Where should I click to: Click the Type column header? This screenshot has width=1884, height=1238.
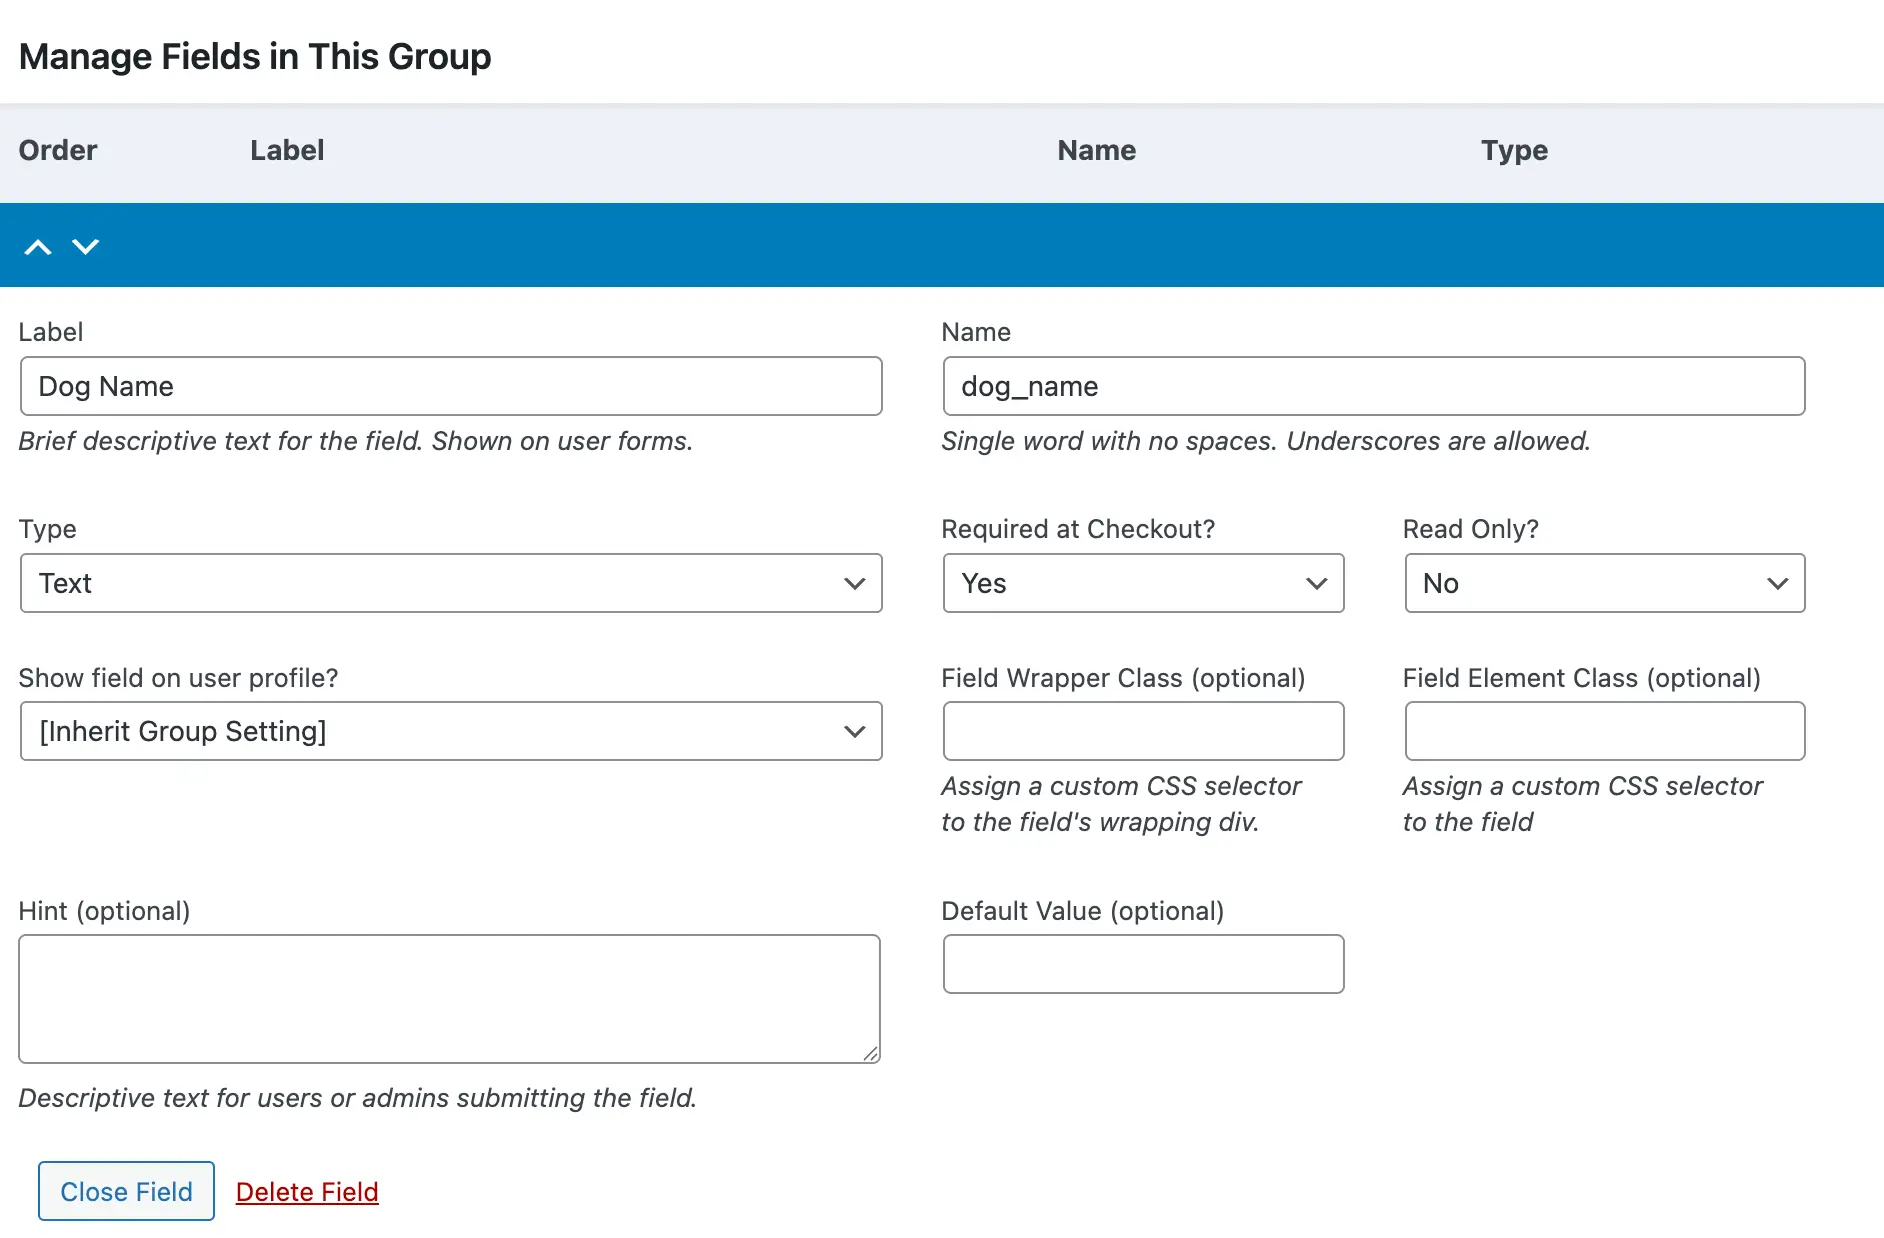(x=1513, y=150)
